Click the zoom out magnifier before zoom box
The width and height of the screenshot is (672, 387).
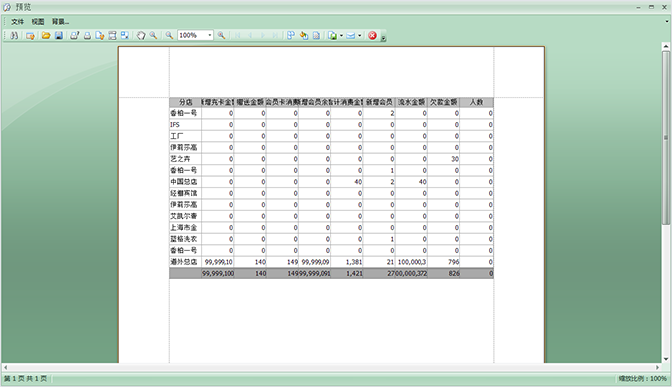click(169, 36)
